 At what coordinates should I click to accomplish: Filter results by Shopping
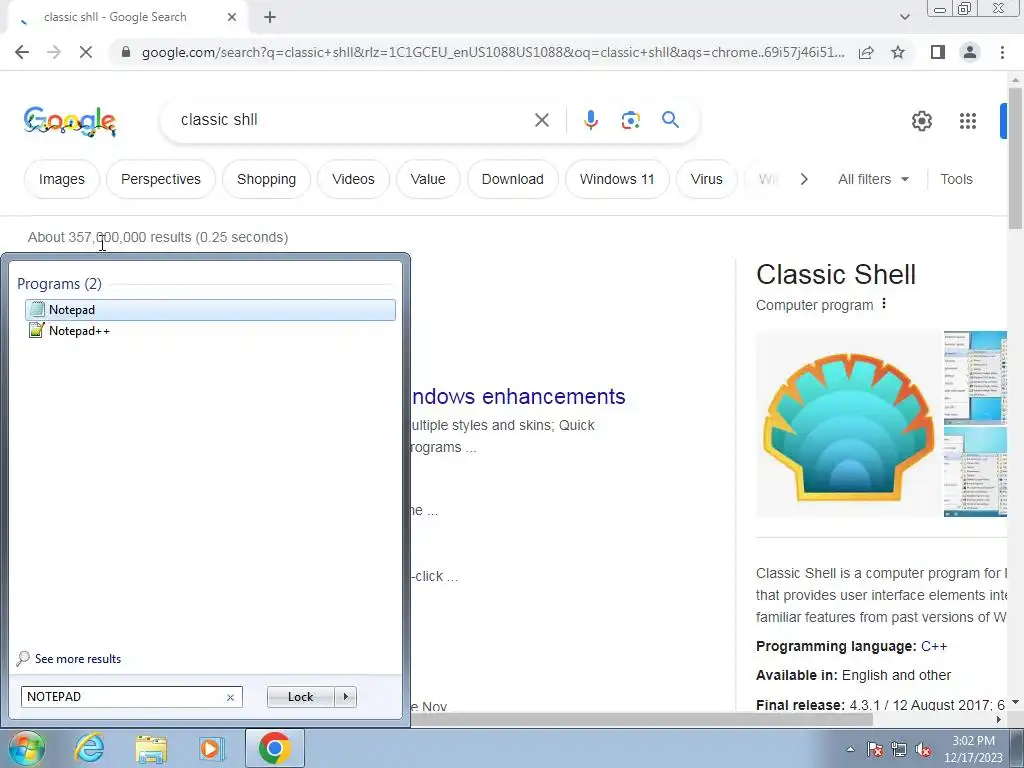(266, 179)
